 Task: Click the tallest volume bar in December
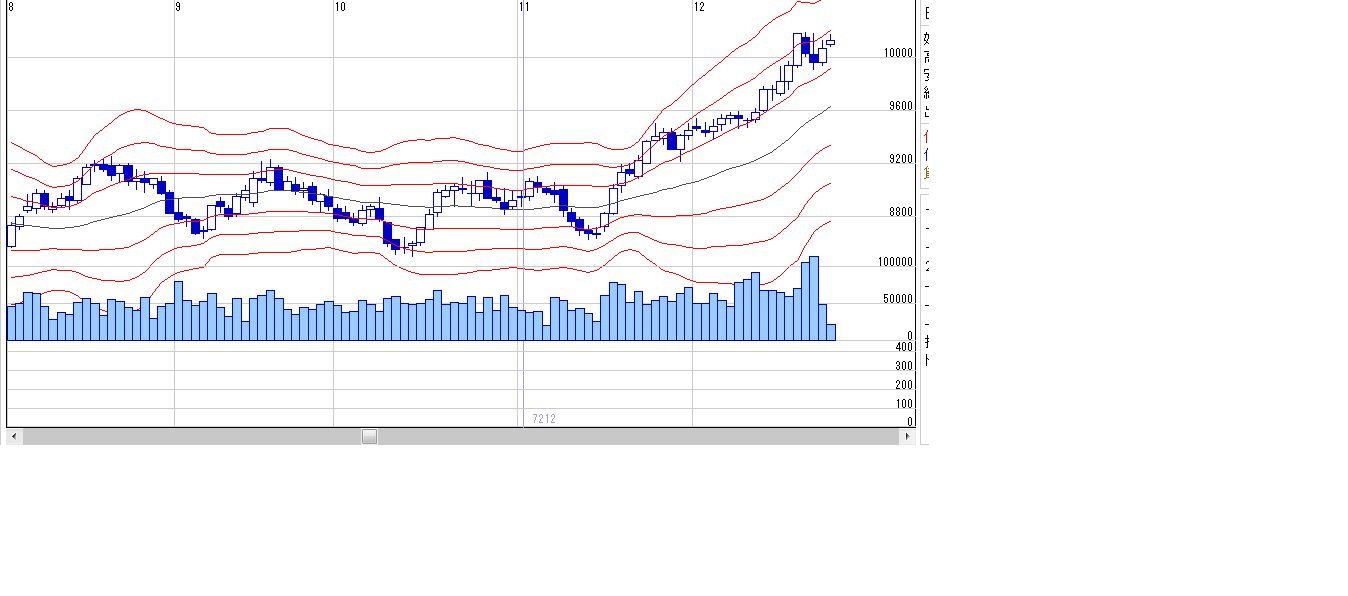814,298
